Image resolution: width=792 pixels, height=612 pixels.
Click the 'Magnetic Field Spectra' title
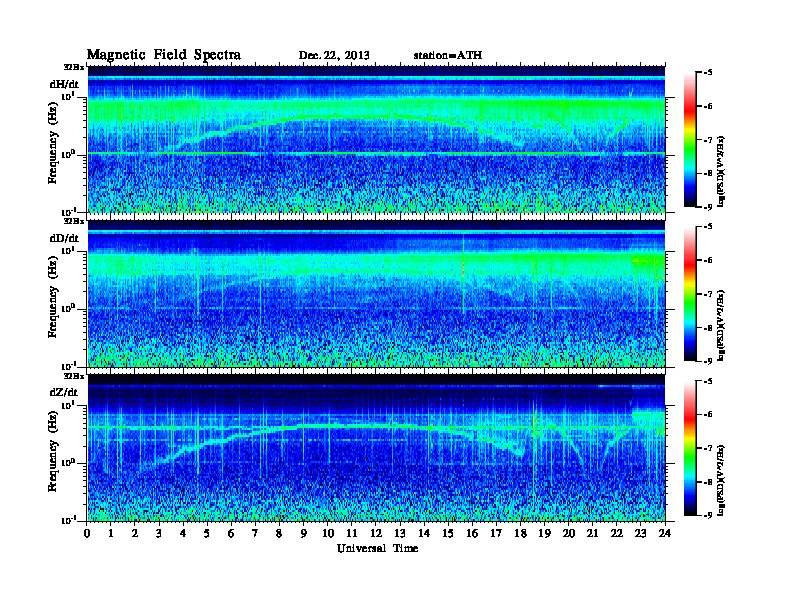[x=164, y=55]
